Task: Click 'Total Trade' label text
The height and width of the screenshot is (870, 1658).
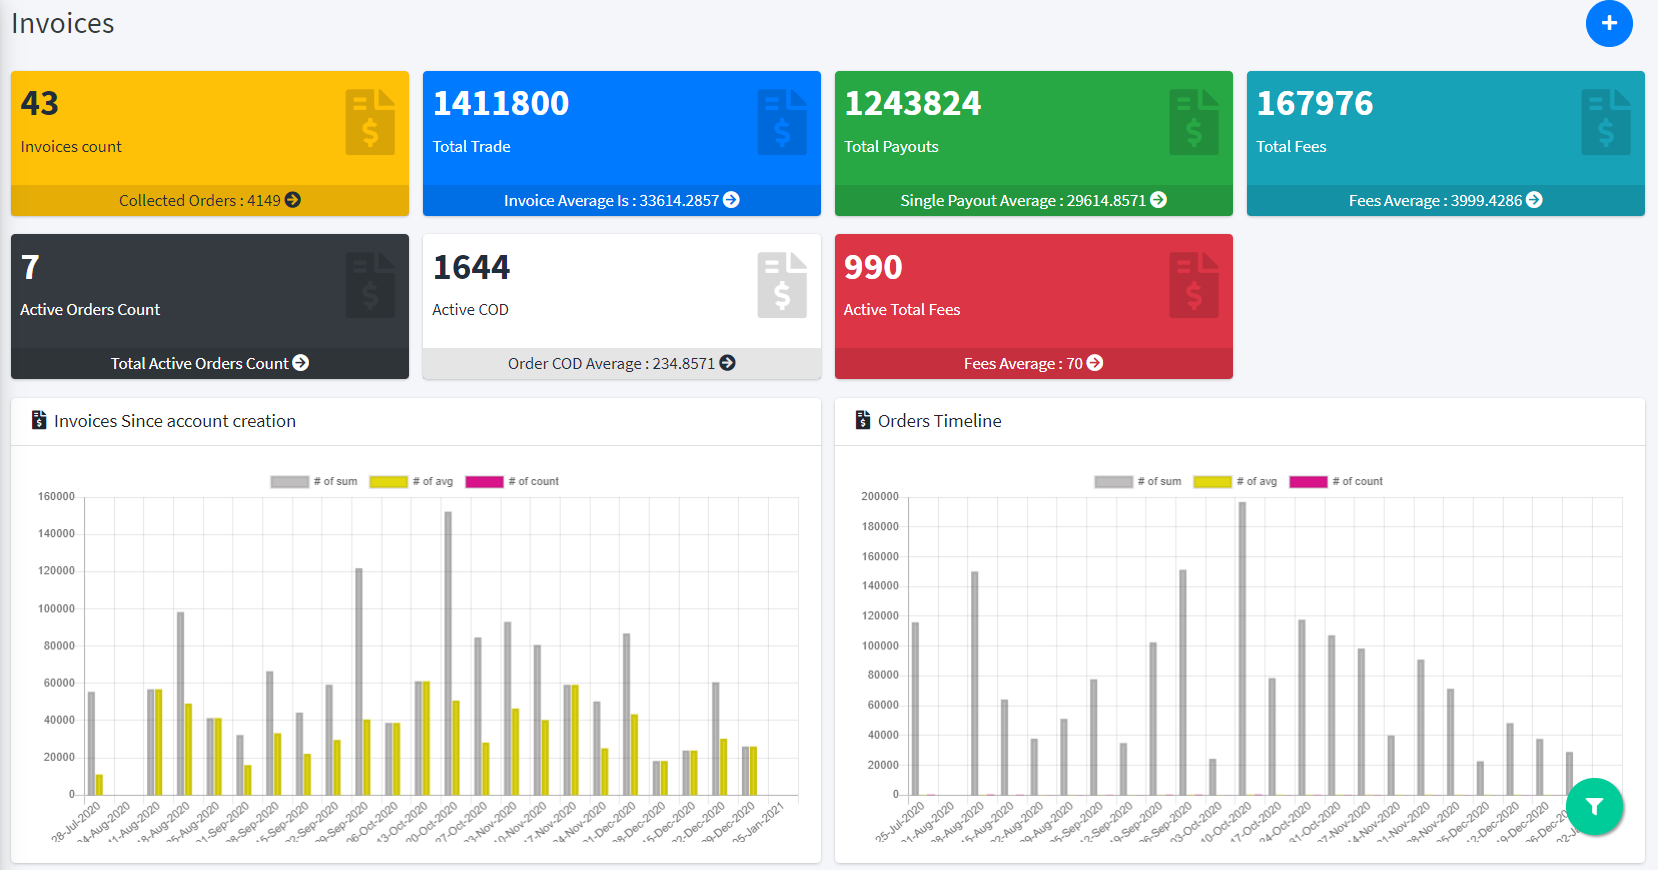Action: 471,147
